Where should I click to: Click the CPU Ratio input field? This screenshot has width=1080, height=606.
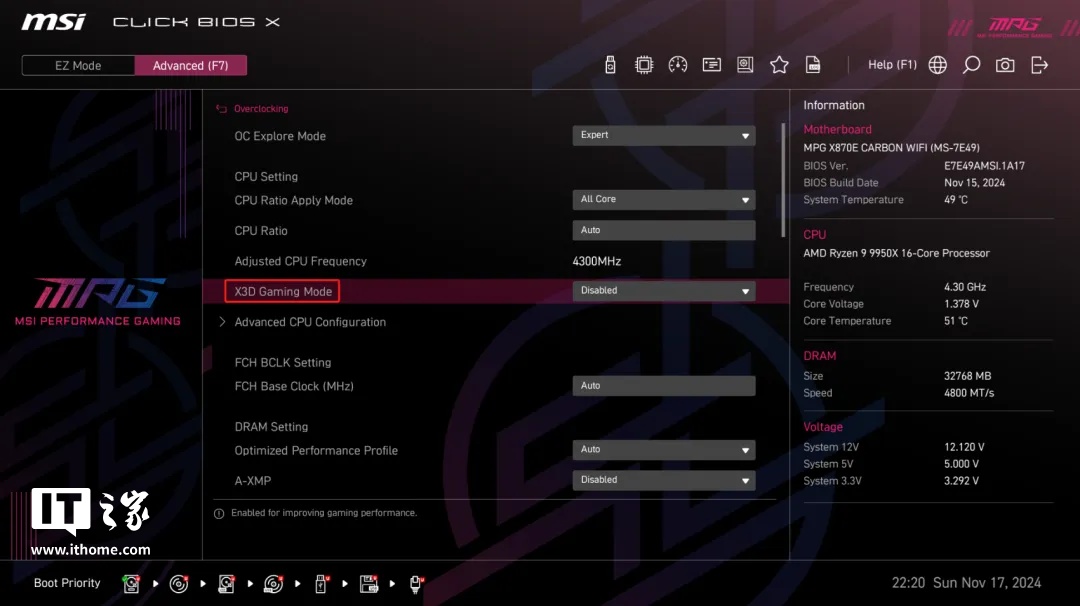coord(664,230)
